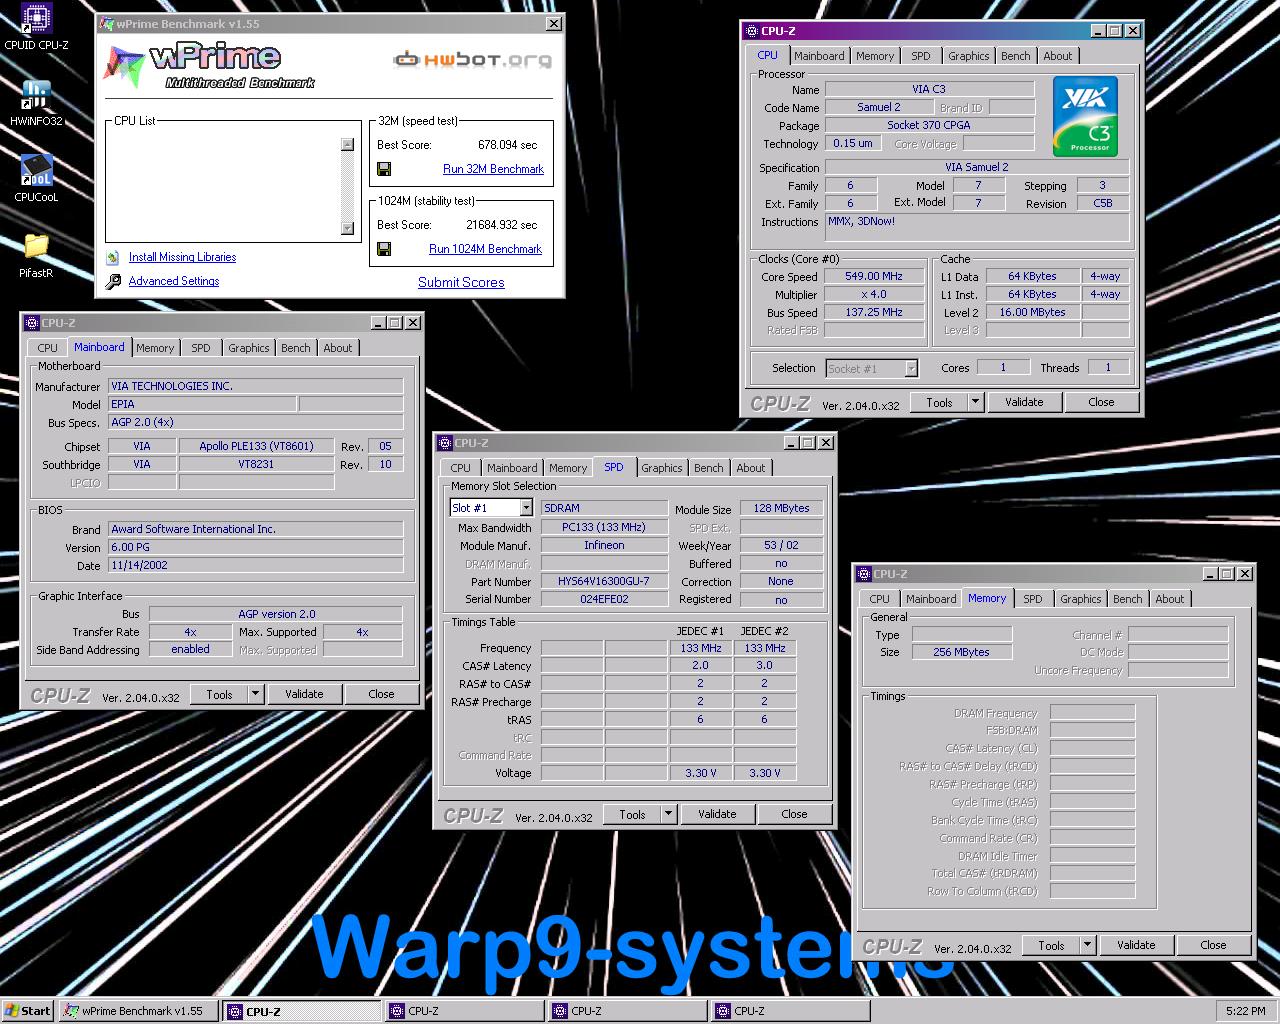The height and width of the screenshot is (1024, 1280).
Task: Click Validate button in SPD window
Action: pos(717,814)
